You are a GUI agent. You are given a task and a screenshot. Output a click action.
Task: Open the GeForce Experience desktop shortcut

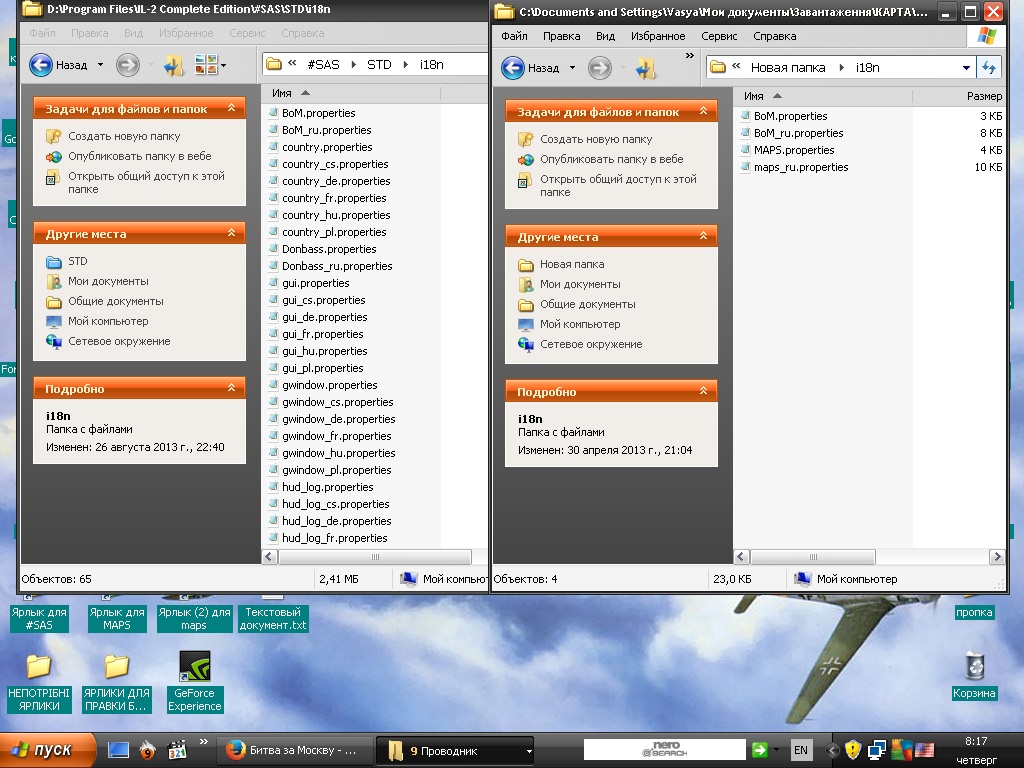point(194,667)
